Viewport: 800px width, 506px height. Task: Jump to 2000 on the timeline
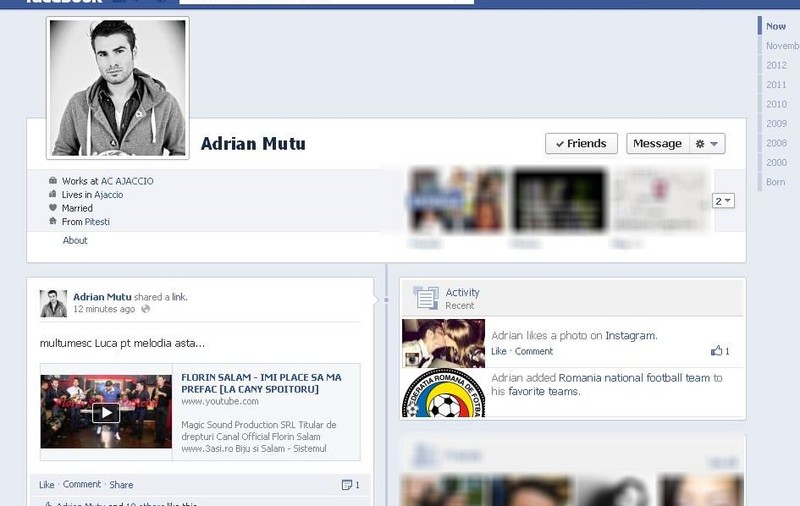click(776, 163)
